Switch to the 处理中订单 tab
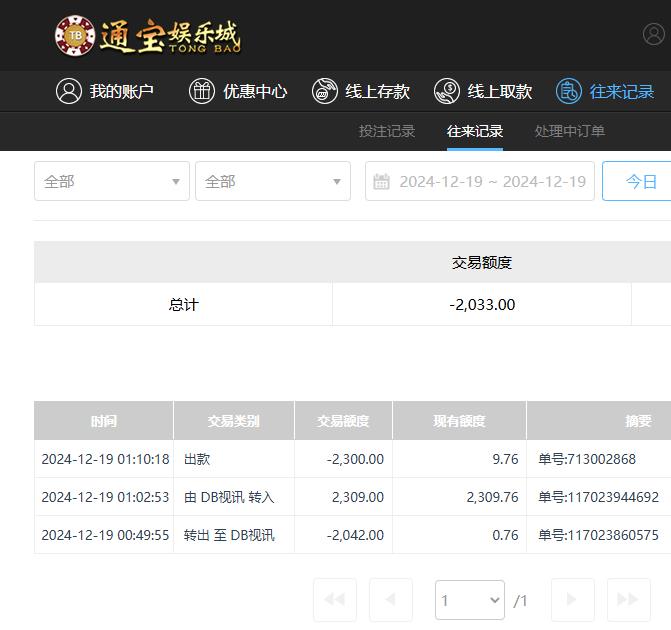 click(x=570, y=131)
